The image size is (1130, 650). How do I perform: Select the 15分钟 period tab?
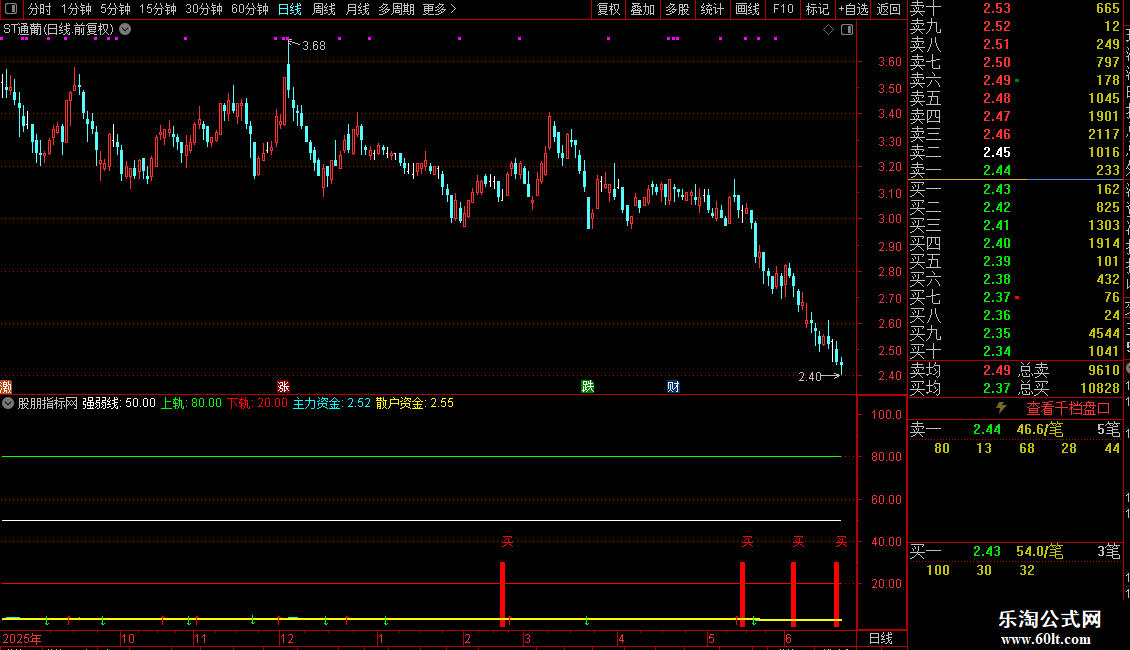tap(158, 9)
